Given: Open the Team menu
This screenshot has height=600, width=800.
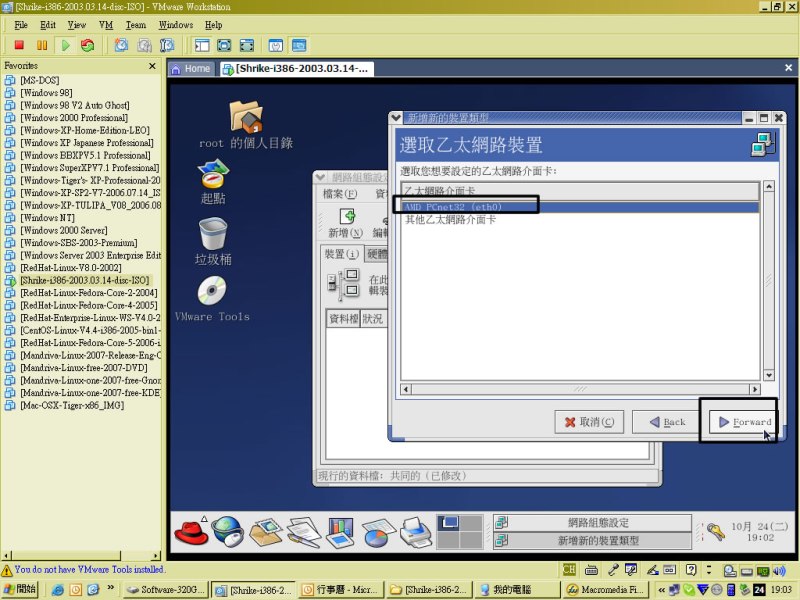Looking at the screenshot, I should pos(136,25).
